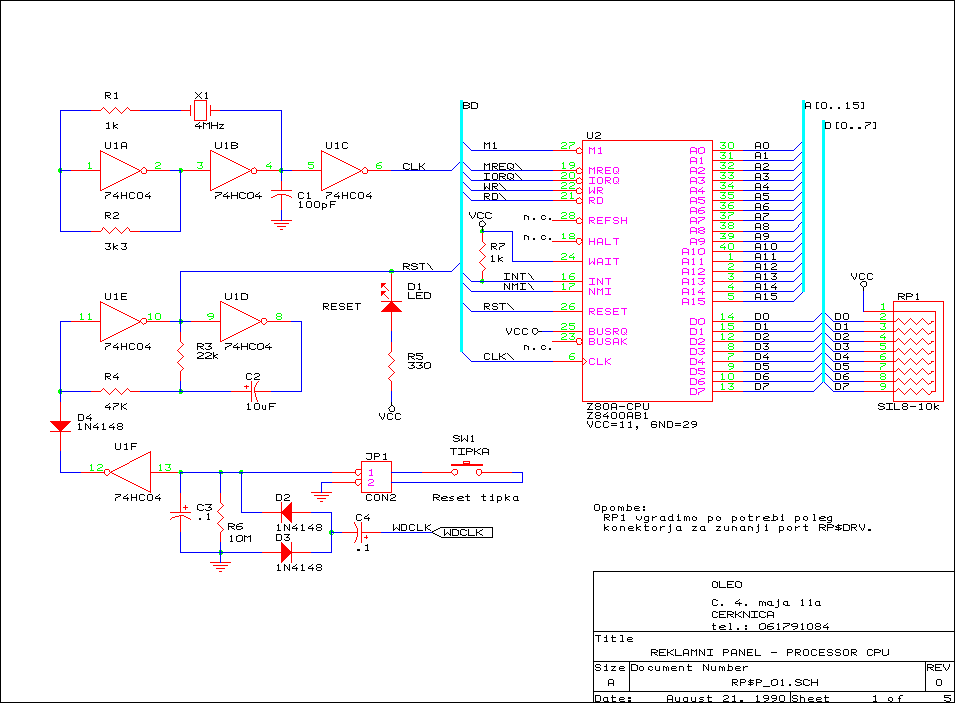Viewport: 955px width, 703px height.
Task: Click the Z8400AB1 part number text
Action: click(618, 415)
